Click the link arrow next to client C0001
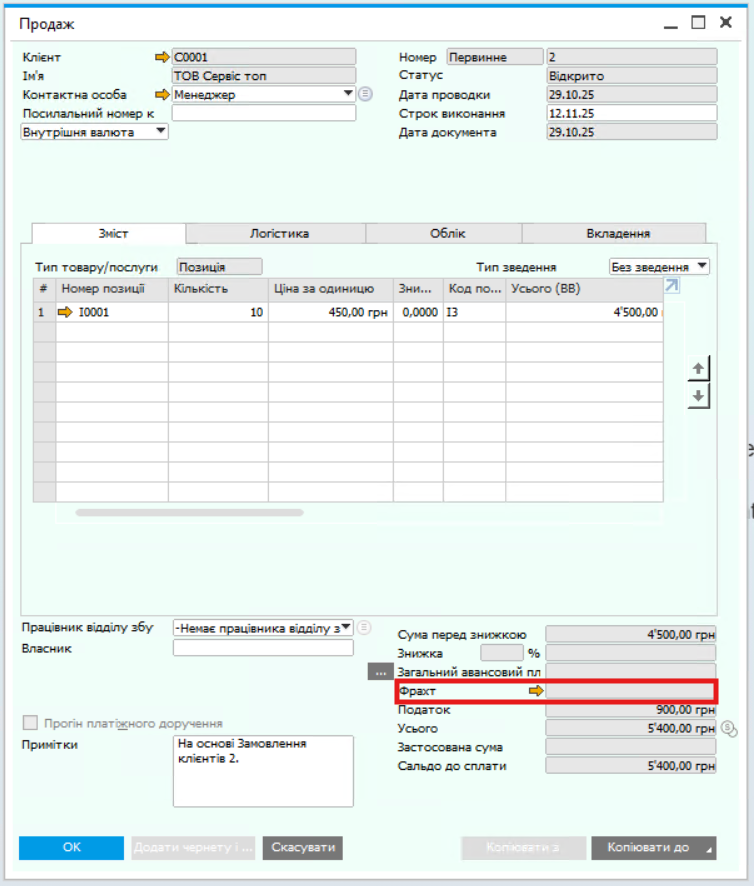Viewport: 754px width, 886px height. coord(162,58)
